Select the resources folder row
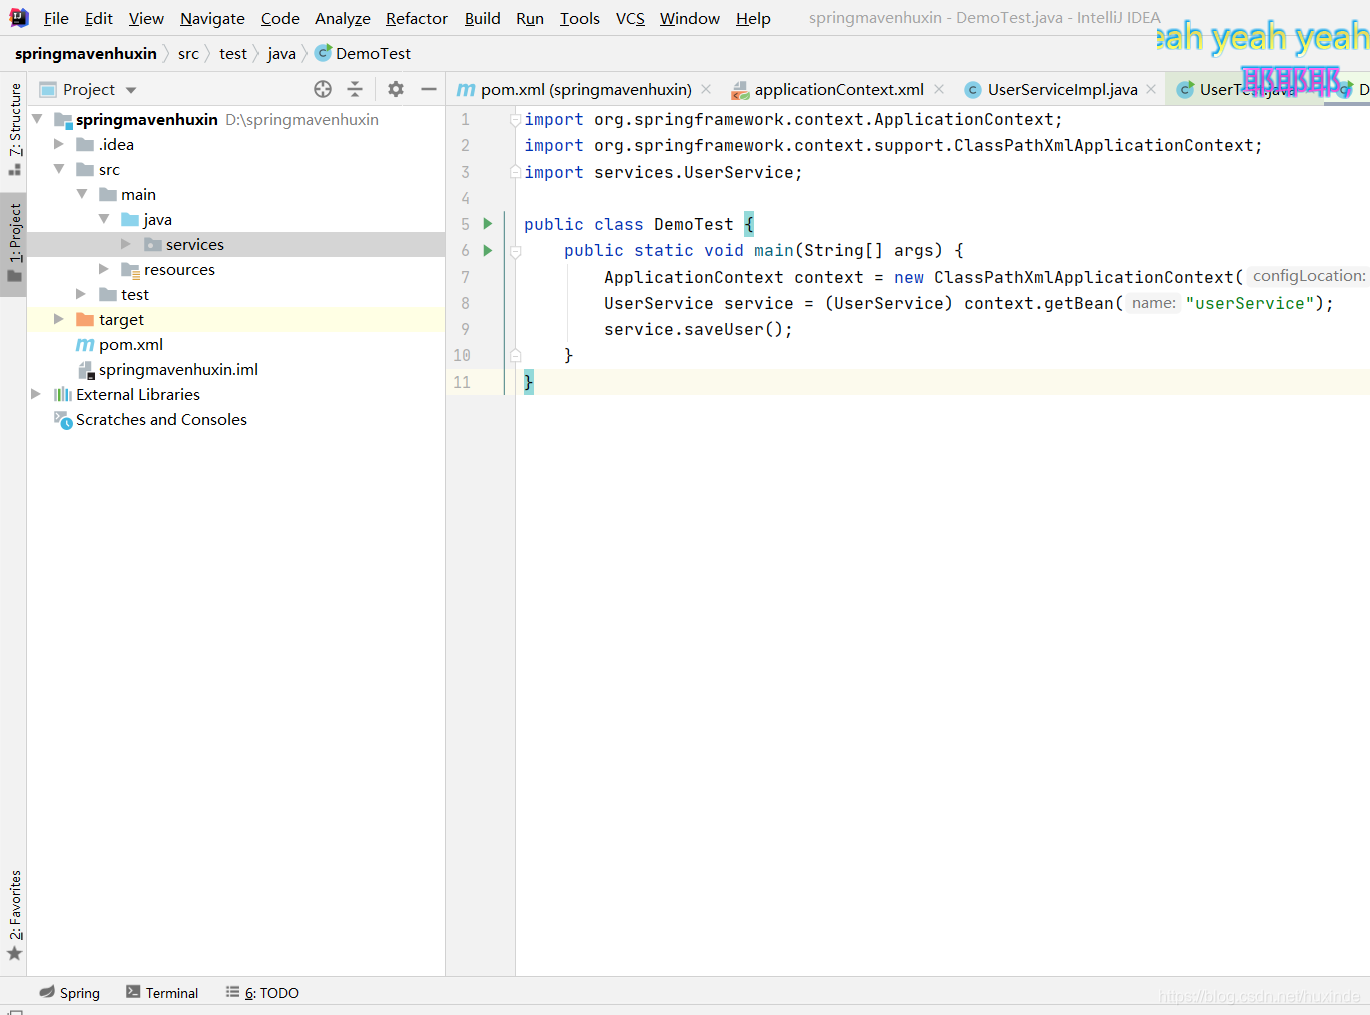Screen dimensions: 1370x1015 pyautogui.click(x=236, y=269)
